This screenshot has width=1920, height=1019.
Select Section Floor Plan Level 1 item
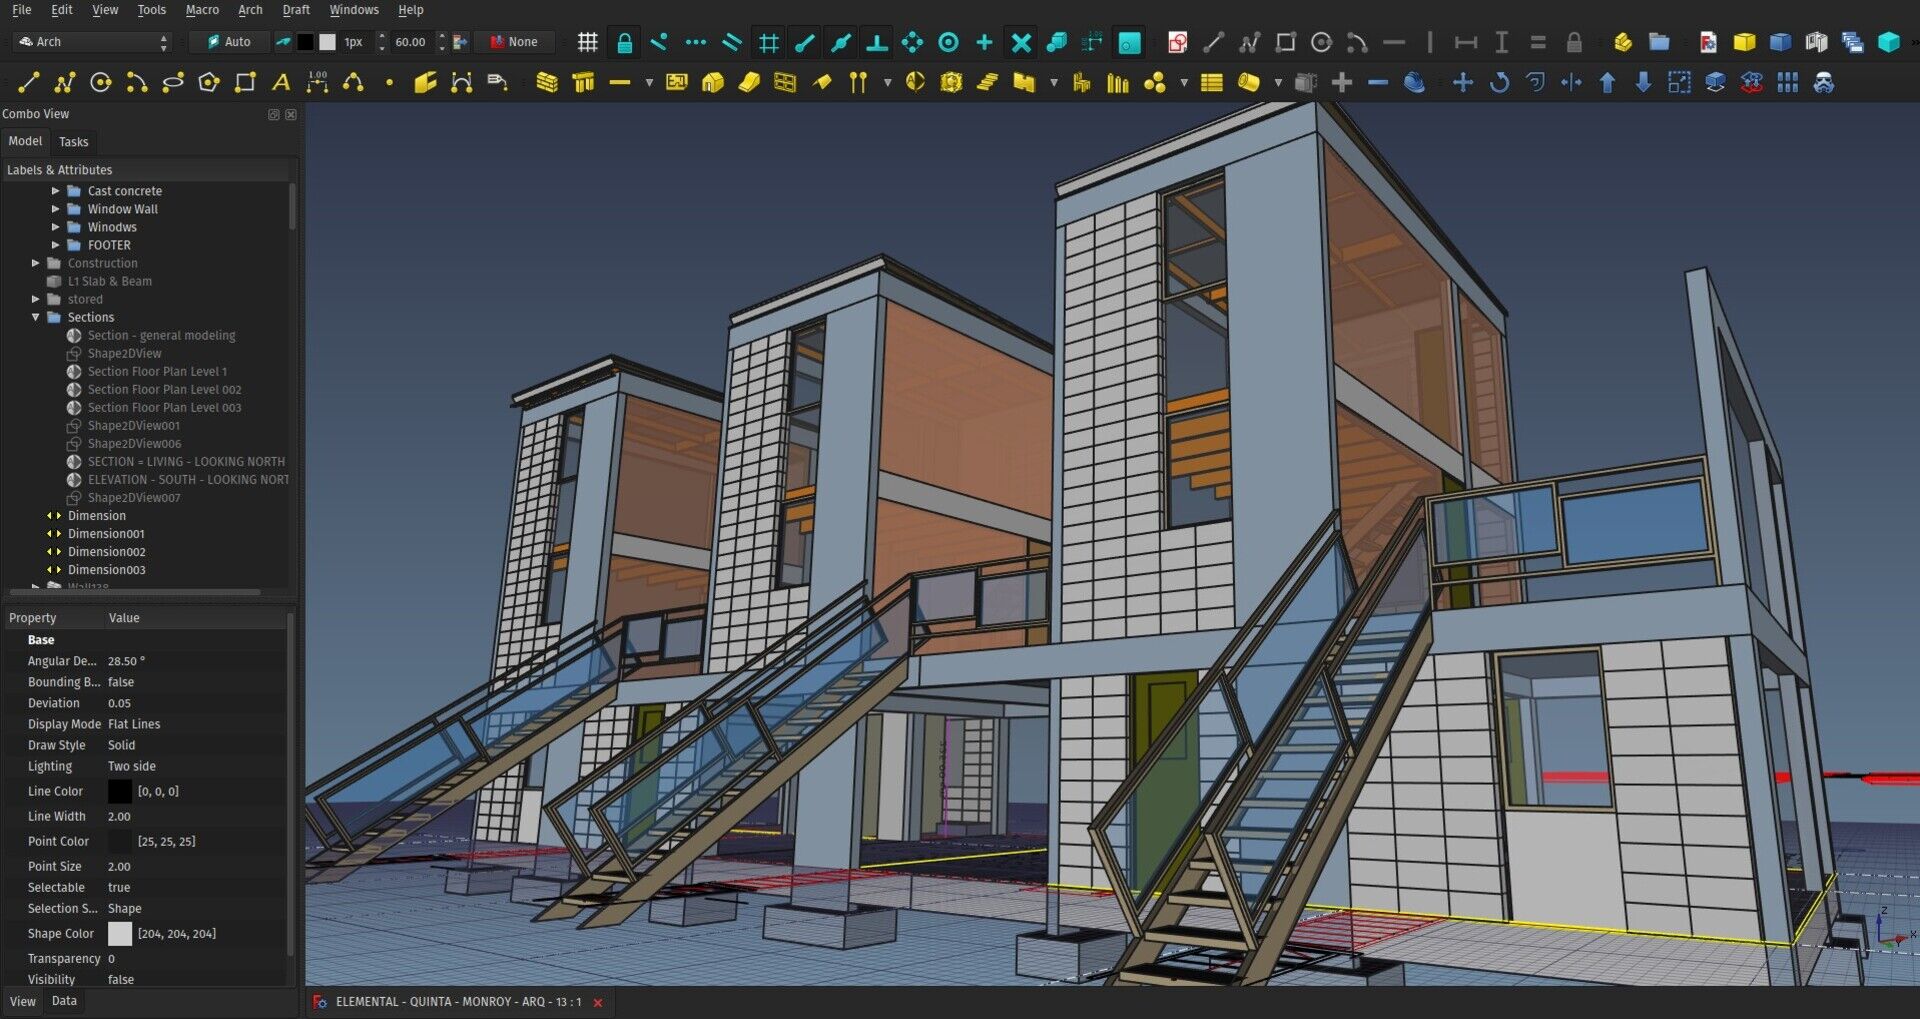pos(157,372)
